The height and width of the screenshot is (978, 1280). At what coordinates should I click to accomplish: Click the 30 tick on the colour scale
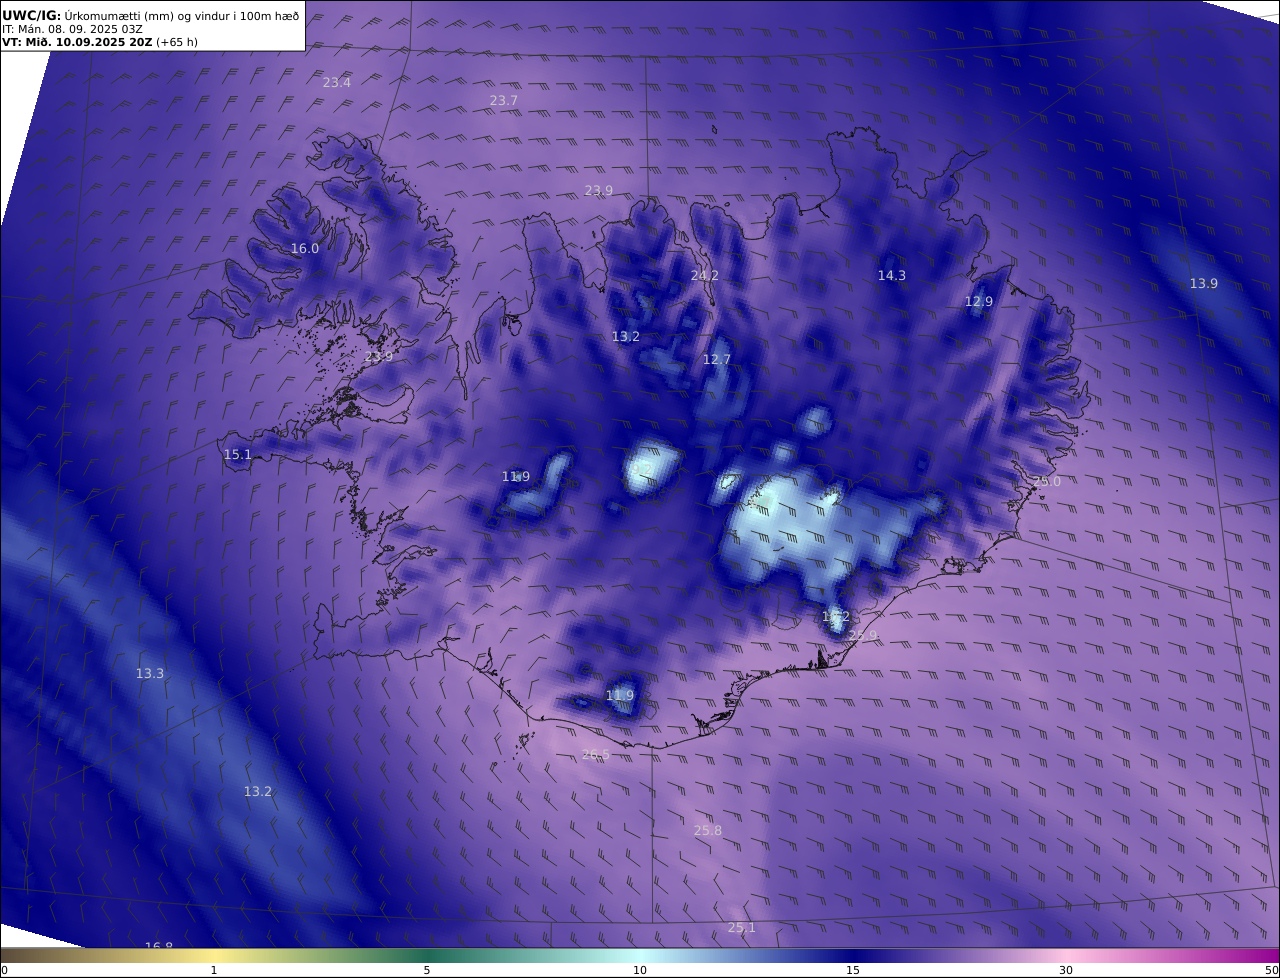point(1066,971)
